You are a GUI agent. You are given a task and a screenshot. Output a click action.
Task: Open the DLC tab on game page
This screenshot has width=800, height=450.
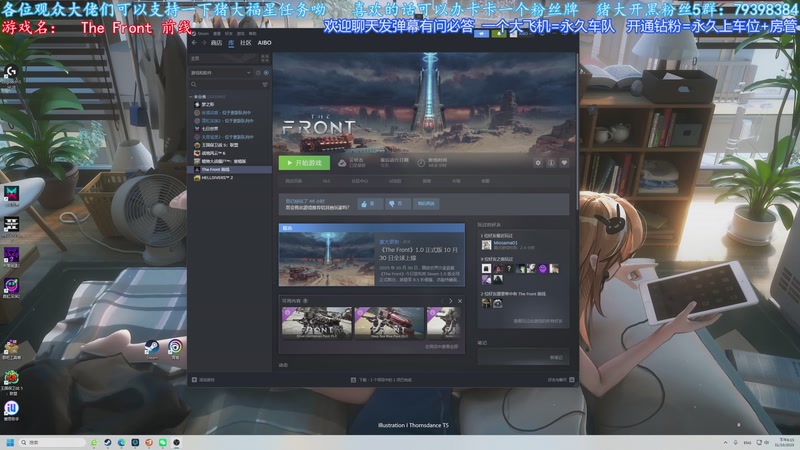[x=327, y=181]
